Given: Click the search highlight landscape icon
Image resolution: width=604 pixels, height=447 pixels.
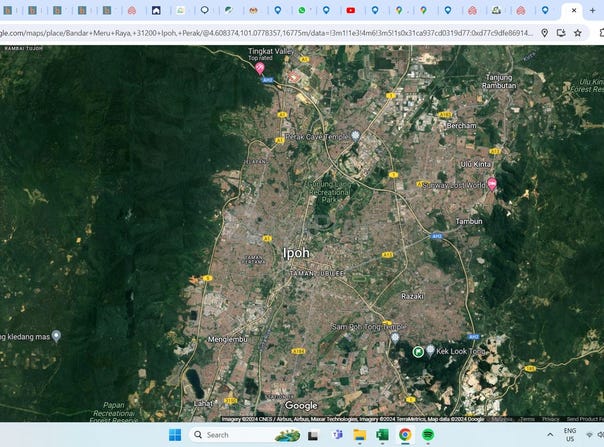Looking at the screenshot, I should (x=287, y=435).
